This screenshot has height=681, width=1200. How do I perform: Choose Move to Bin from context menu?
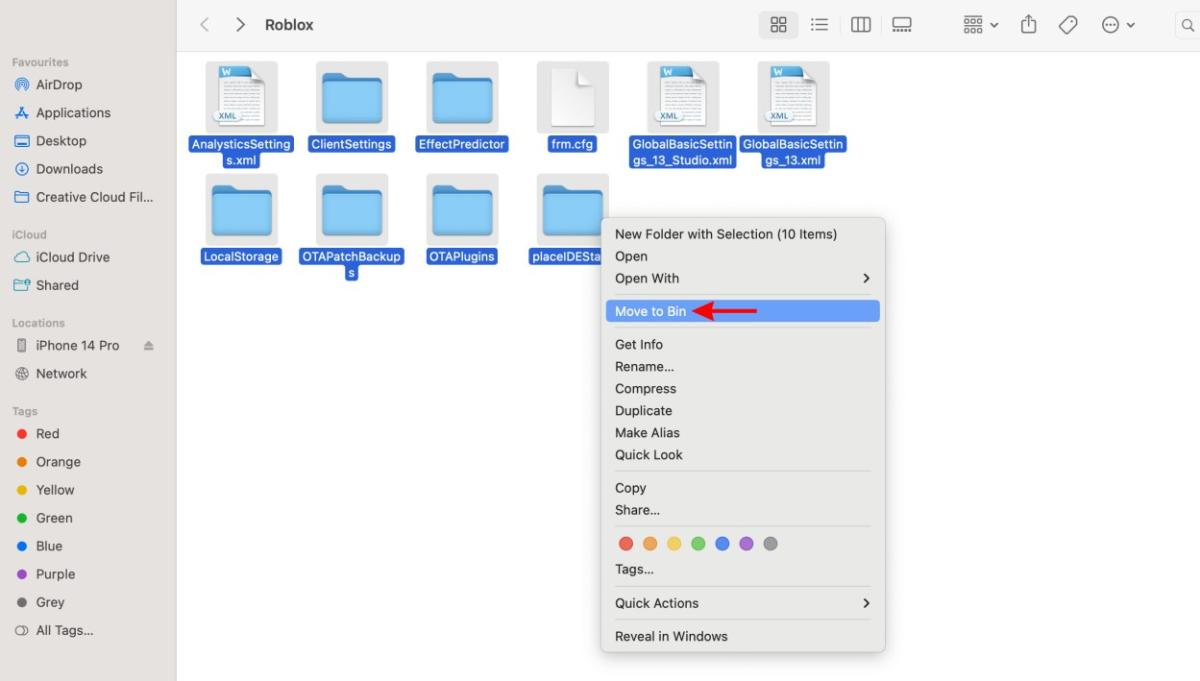651,311
